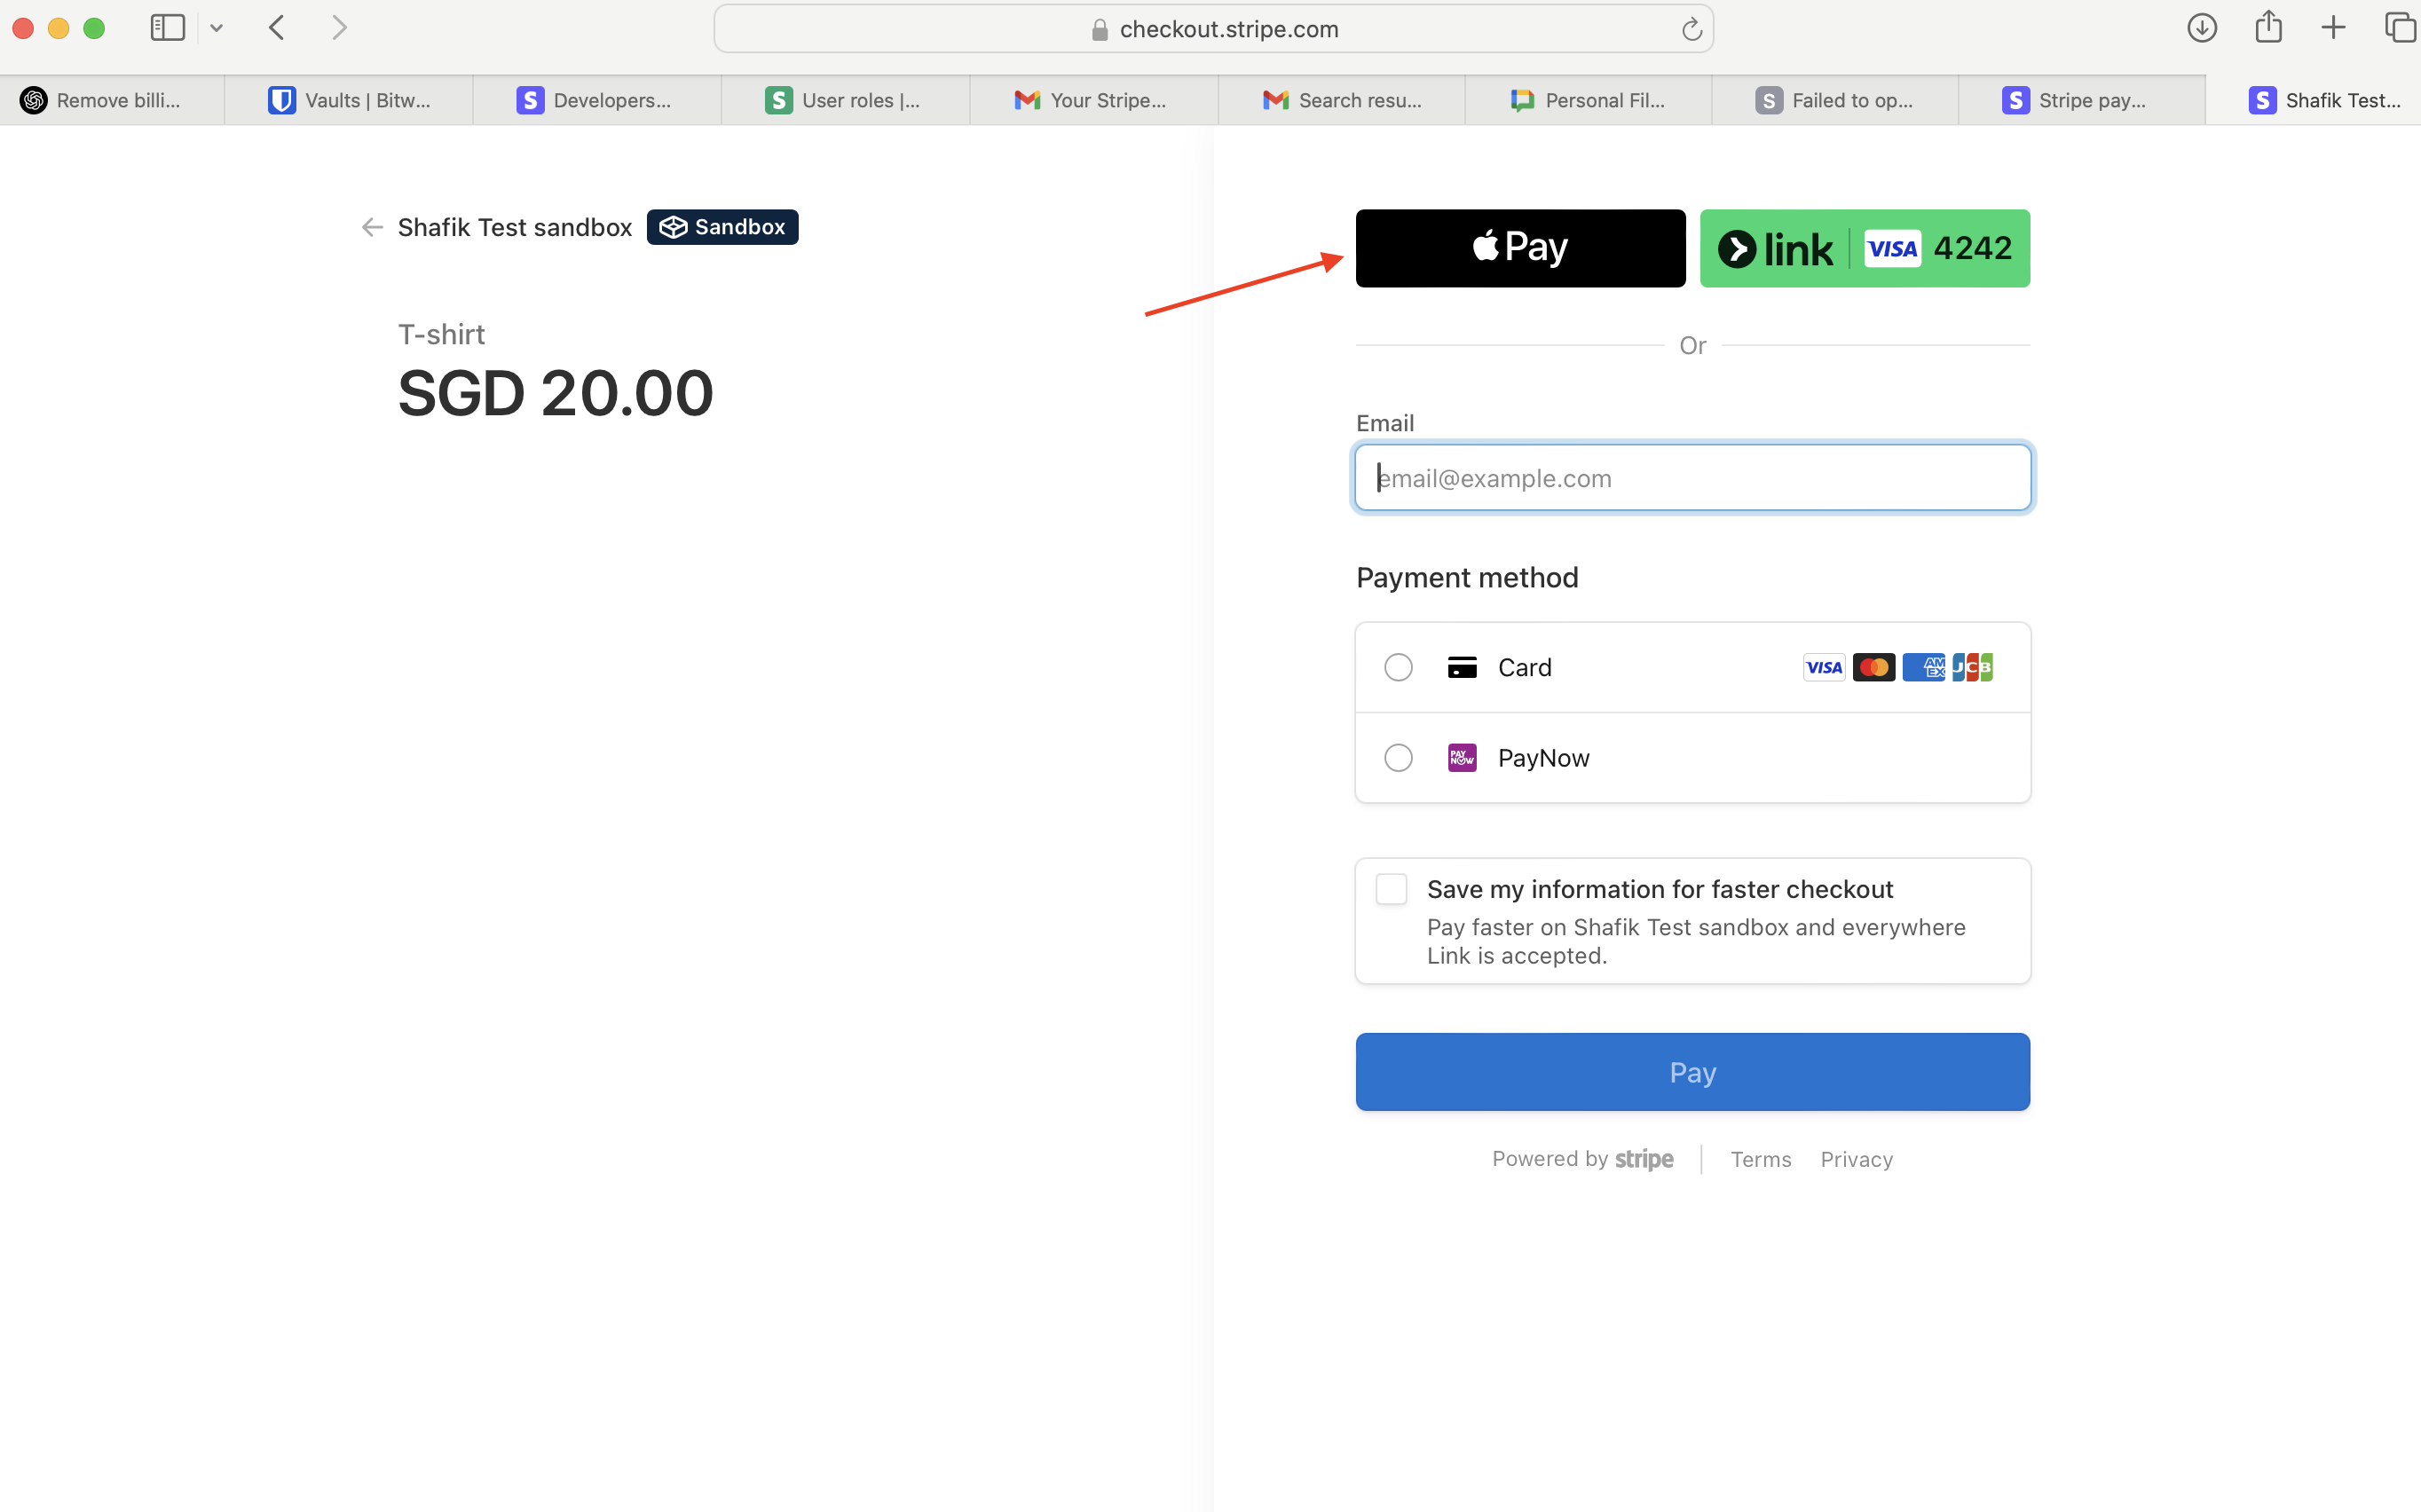Pay with Link Visa 4242 button
2421x1512 pixels.
(x=1865, y=248)
